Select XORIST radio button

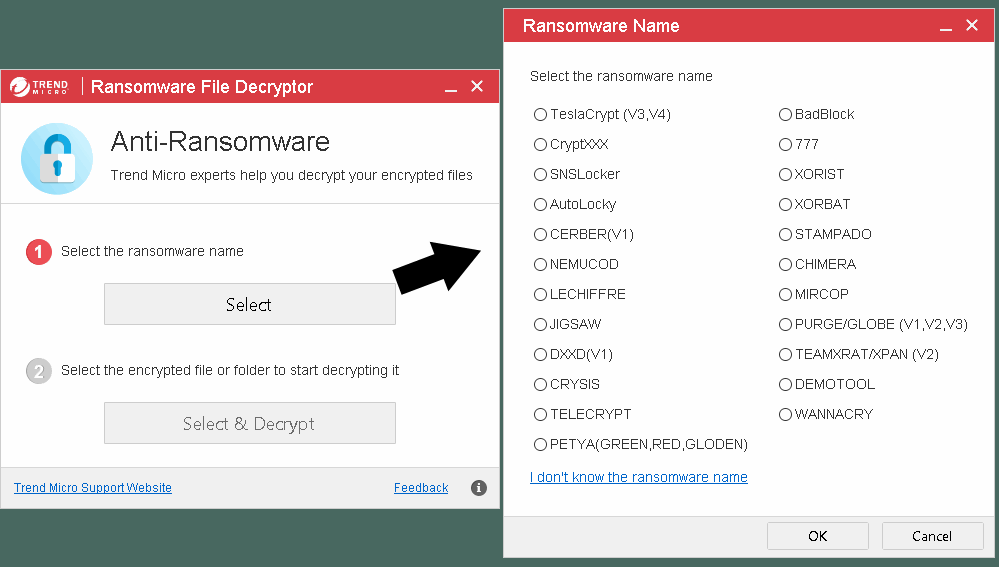point(786,175)
